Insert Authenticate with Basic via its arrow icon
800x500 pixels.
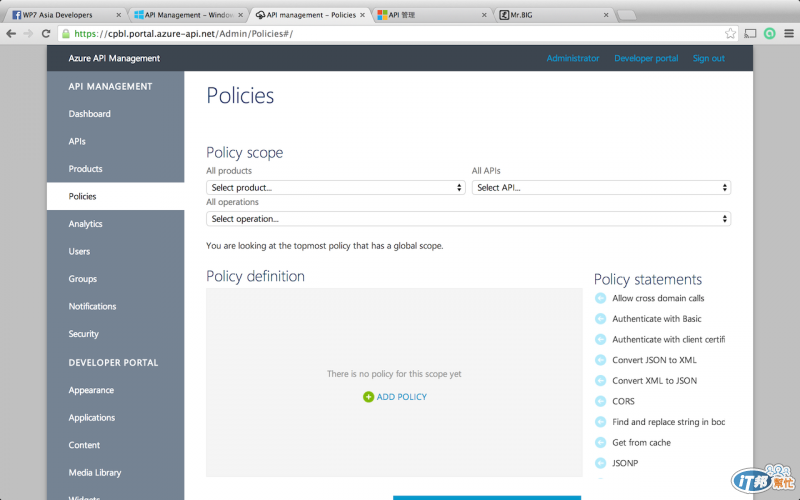[601, 319]
